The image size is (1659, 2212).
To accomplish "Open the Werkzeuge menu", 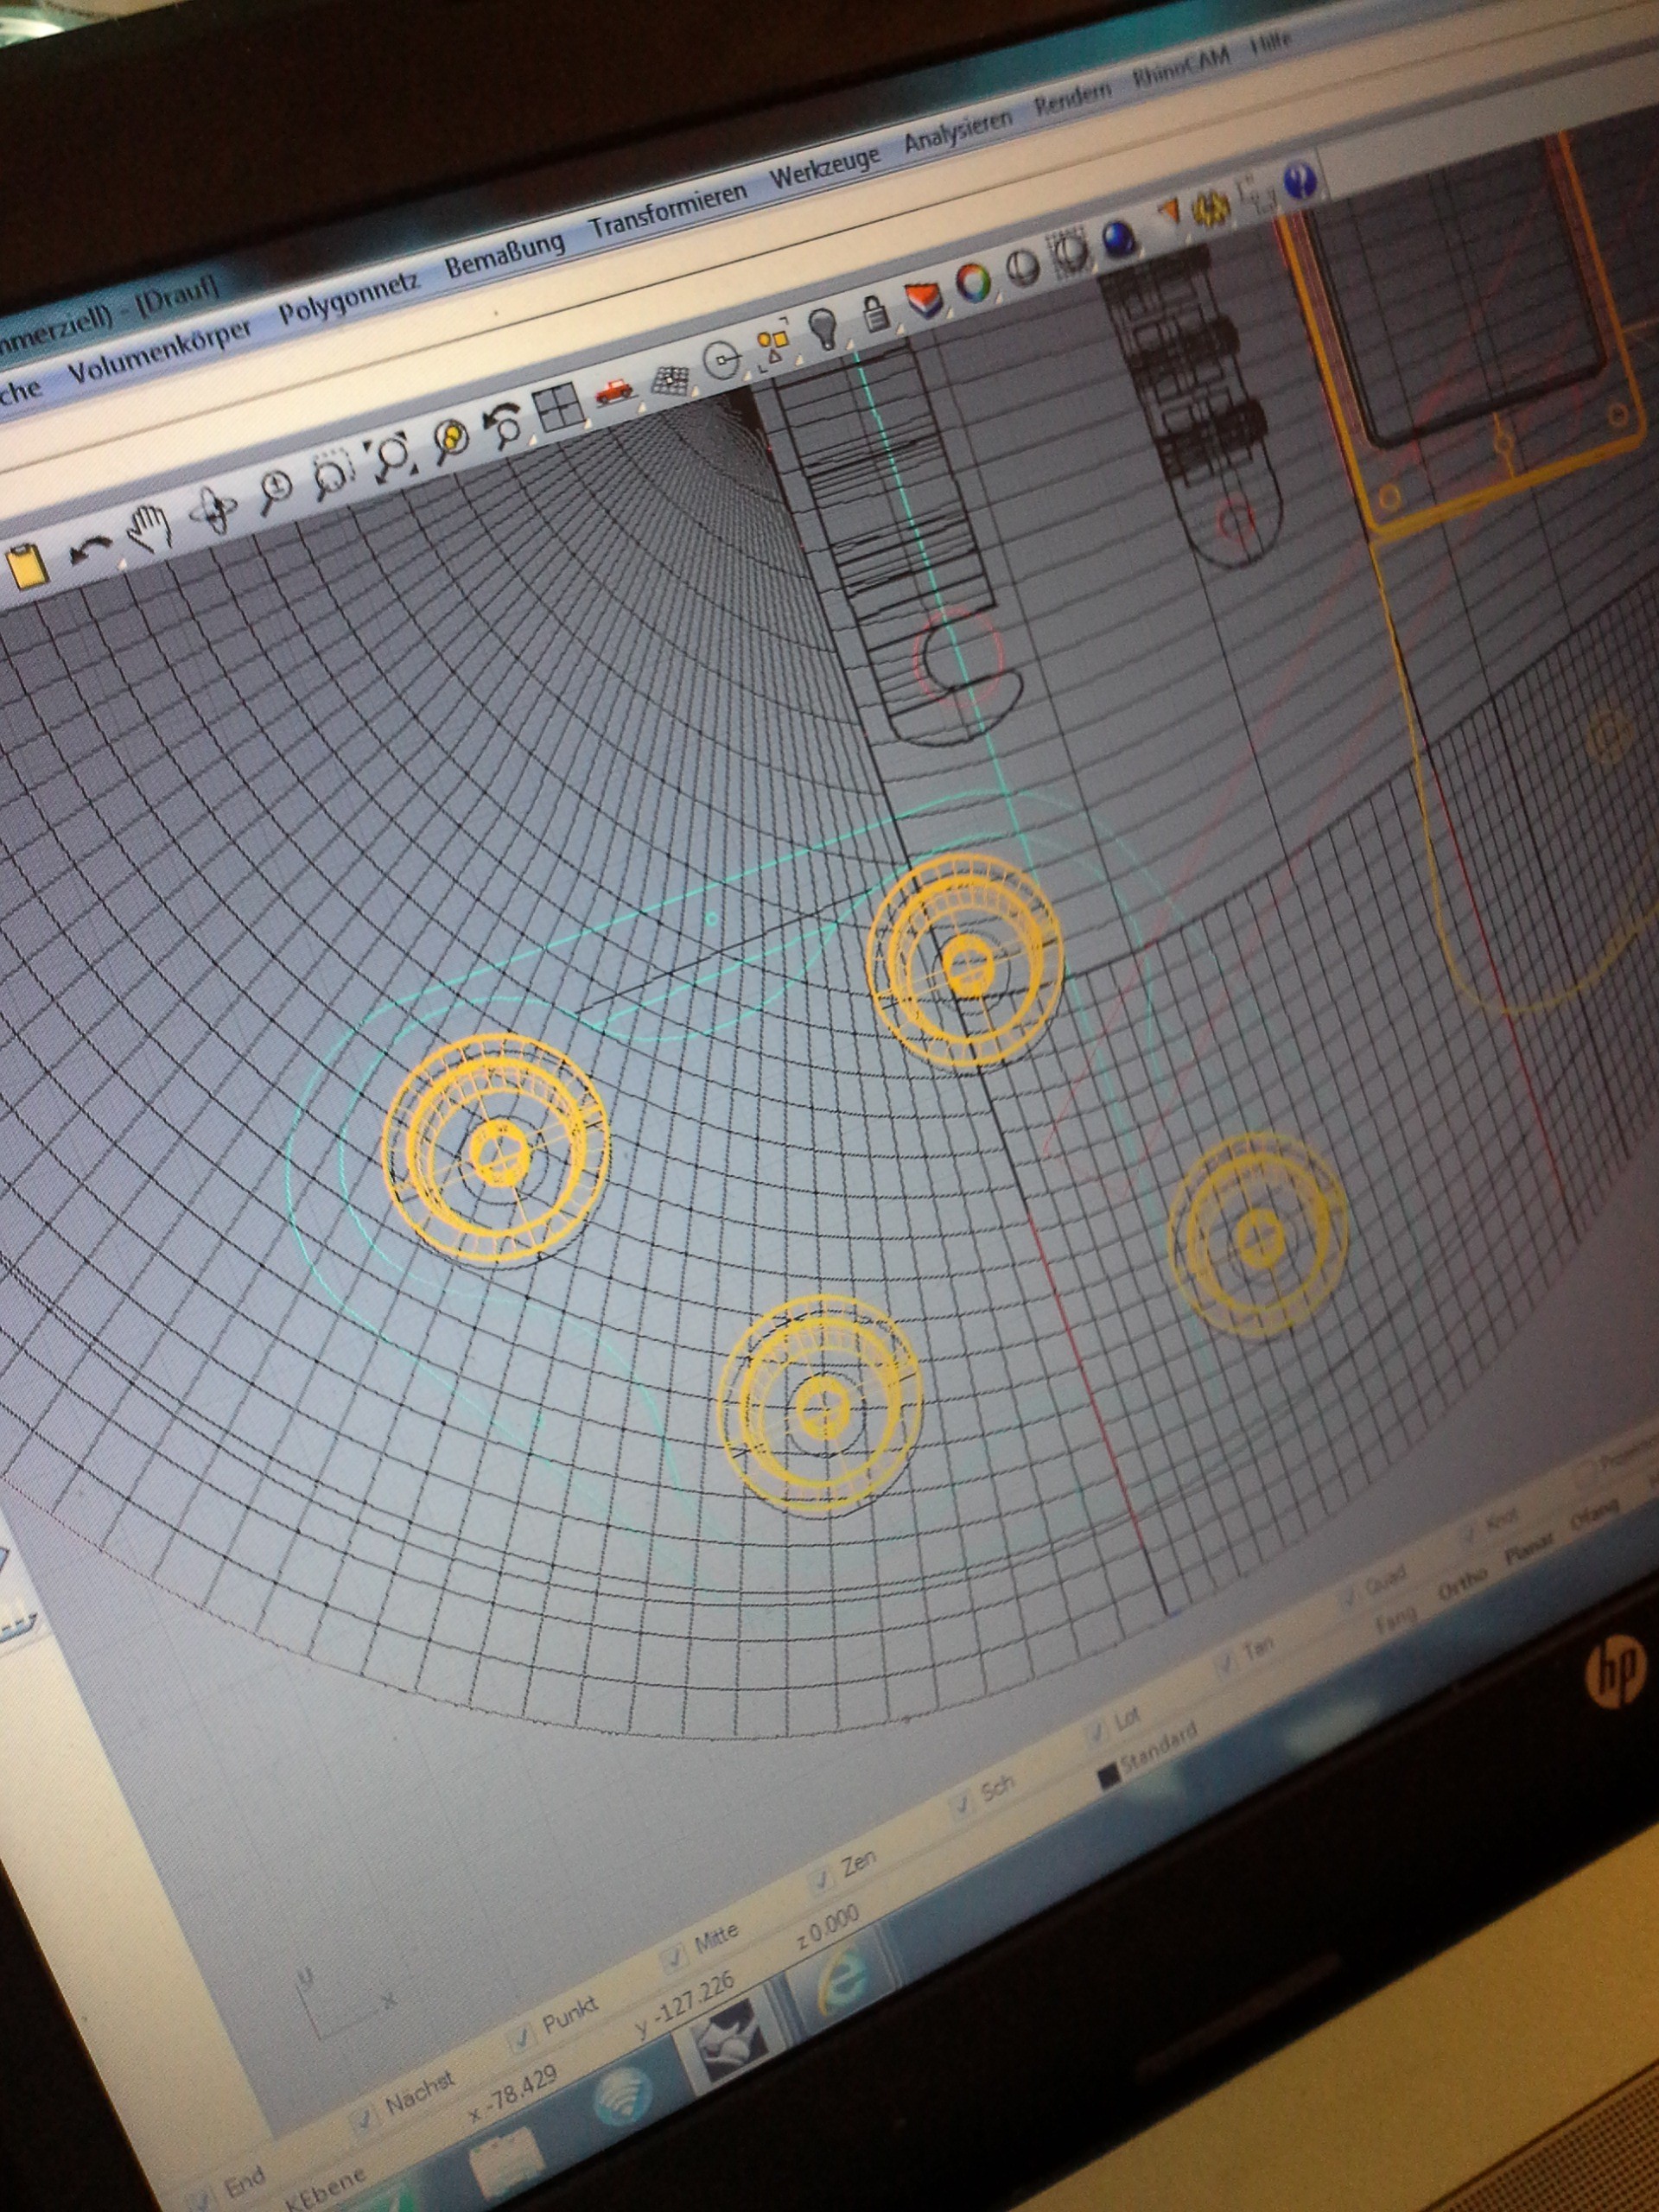I will click(x=824, y=167).
